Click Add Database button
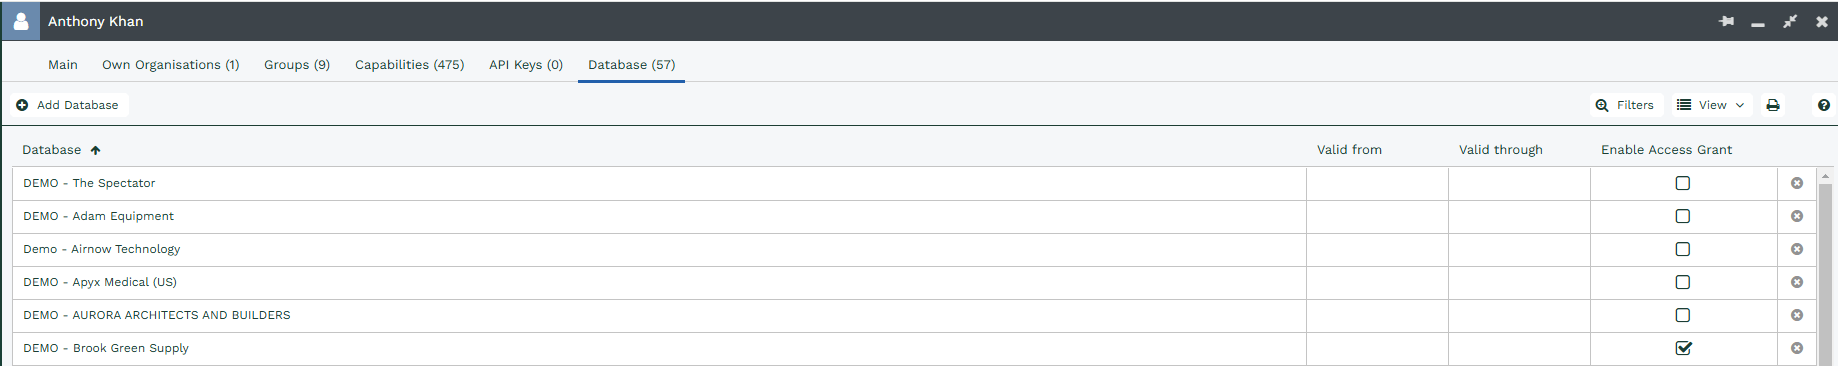The width and height of the screenshot is (1838, 366). point(68,105)
